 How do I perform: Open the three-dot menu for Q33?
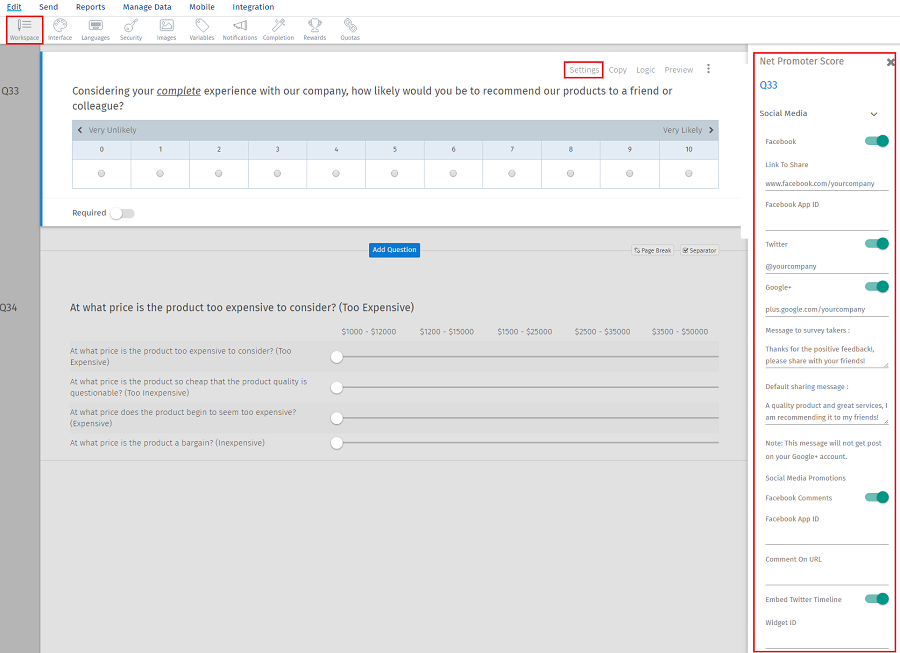[x=708, y=67]
